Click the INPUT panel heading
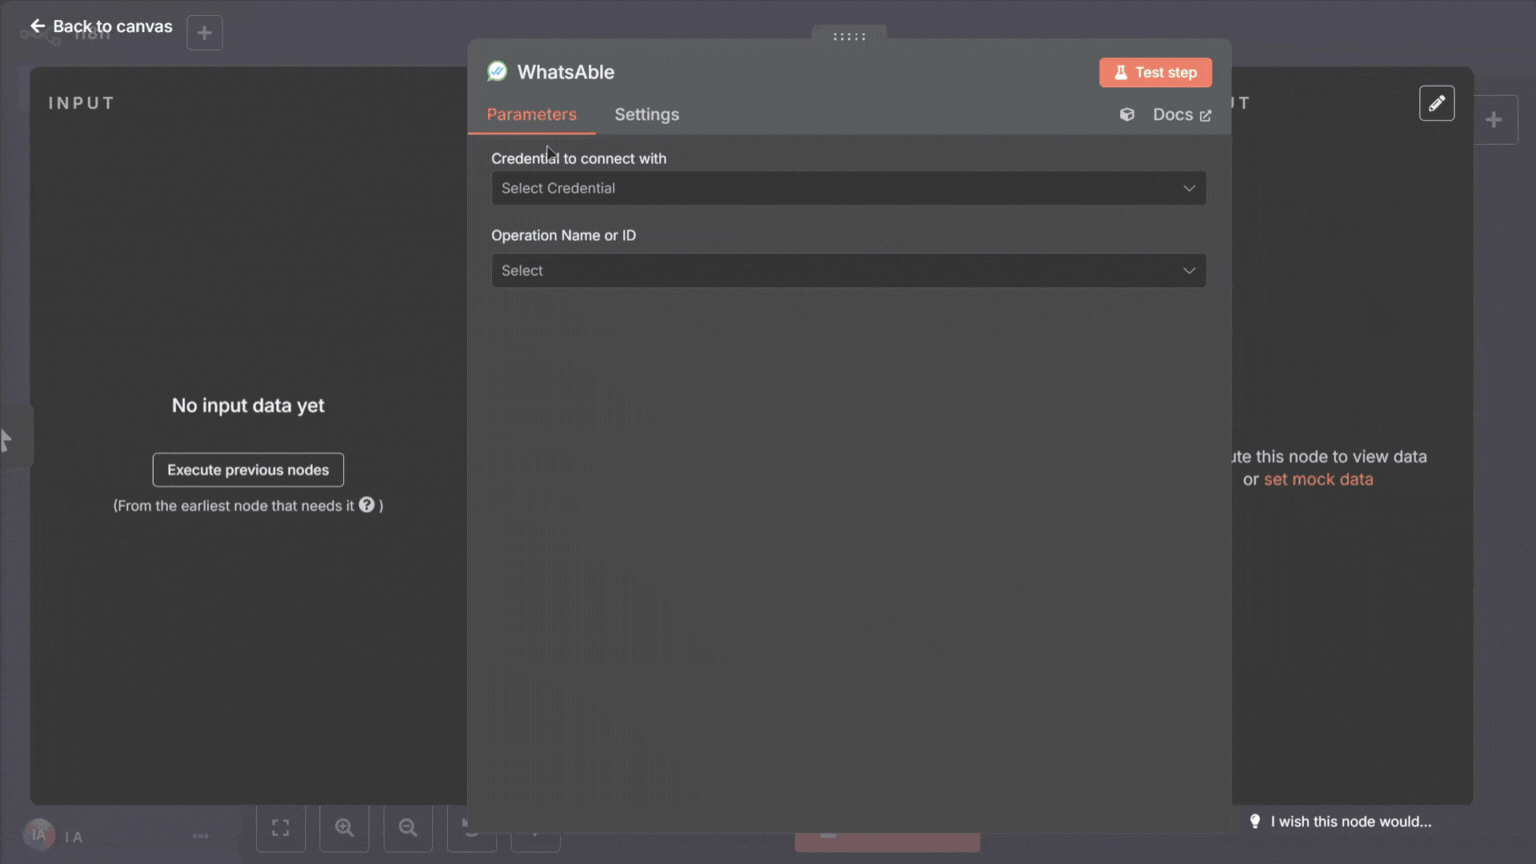 pos(82,103)
